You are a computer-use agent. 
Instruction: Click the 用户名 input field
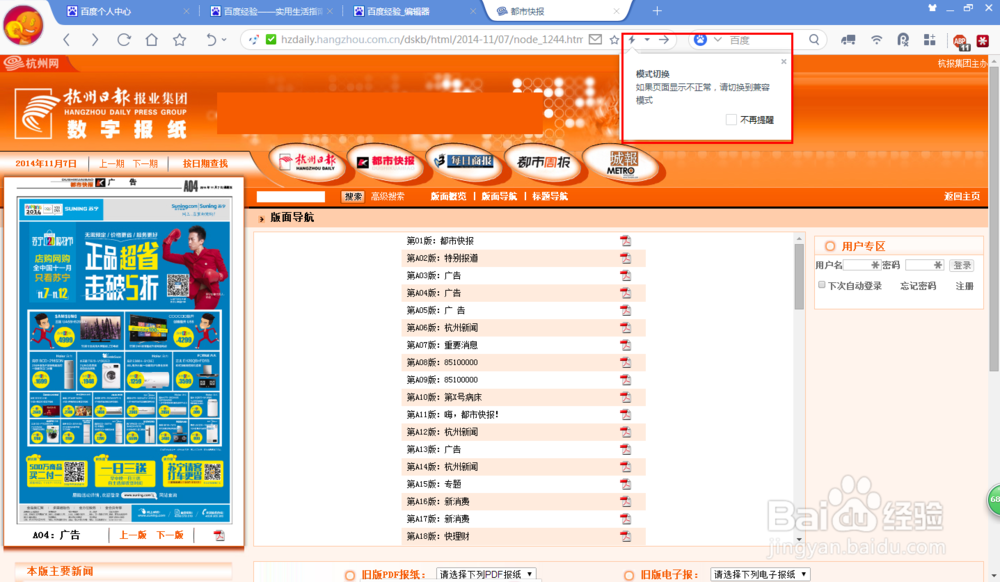(x=862, y=265)
